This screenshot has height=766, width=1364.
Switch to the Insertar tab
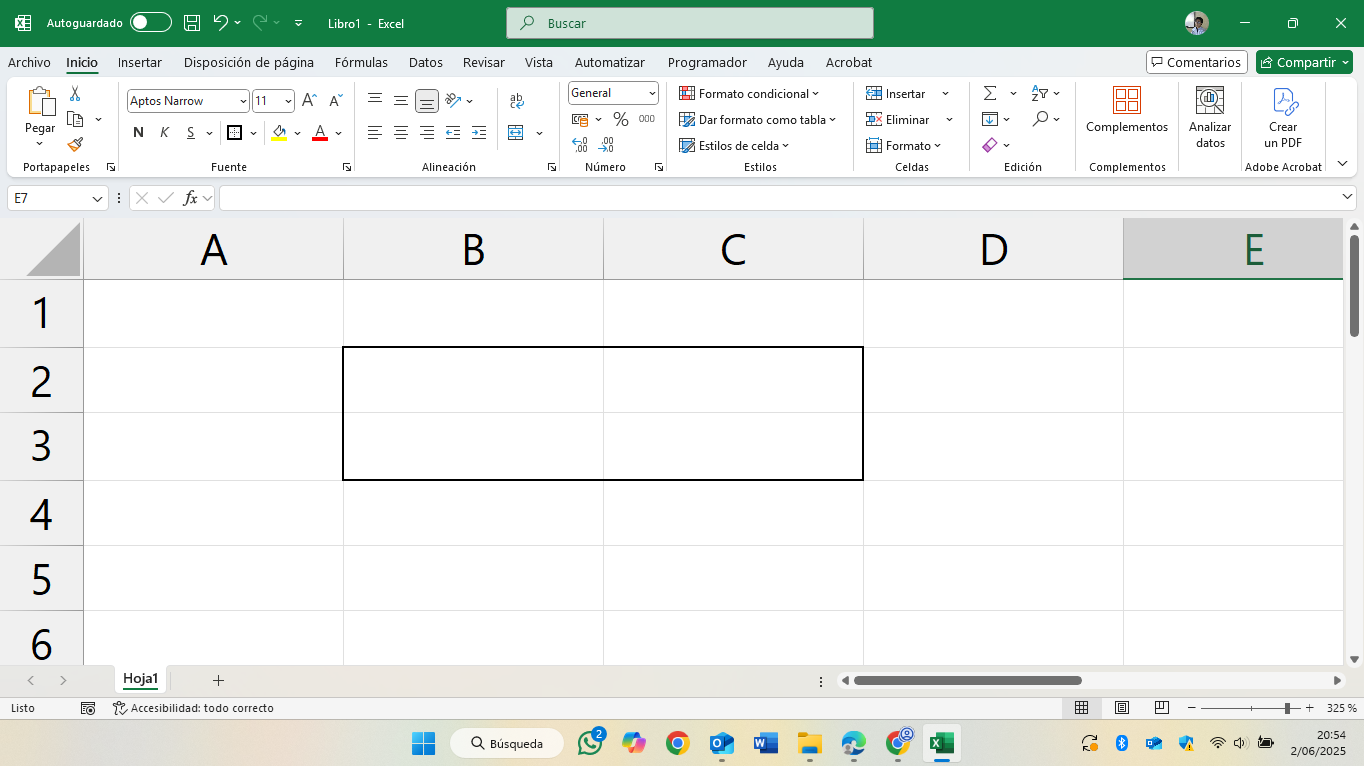[140, 62]
